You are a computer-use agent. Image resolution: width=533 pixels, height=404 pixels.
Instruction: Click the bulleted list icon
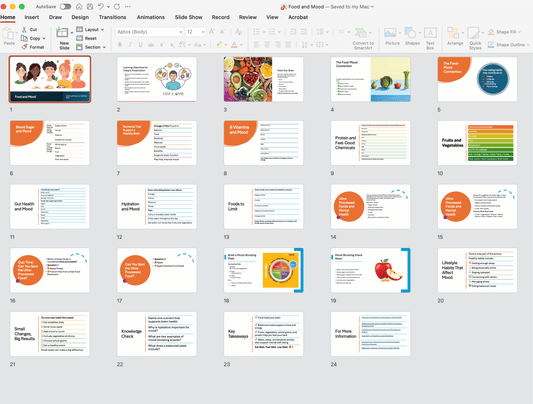(257, 32)
